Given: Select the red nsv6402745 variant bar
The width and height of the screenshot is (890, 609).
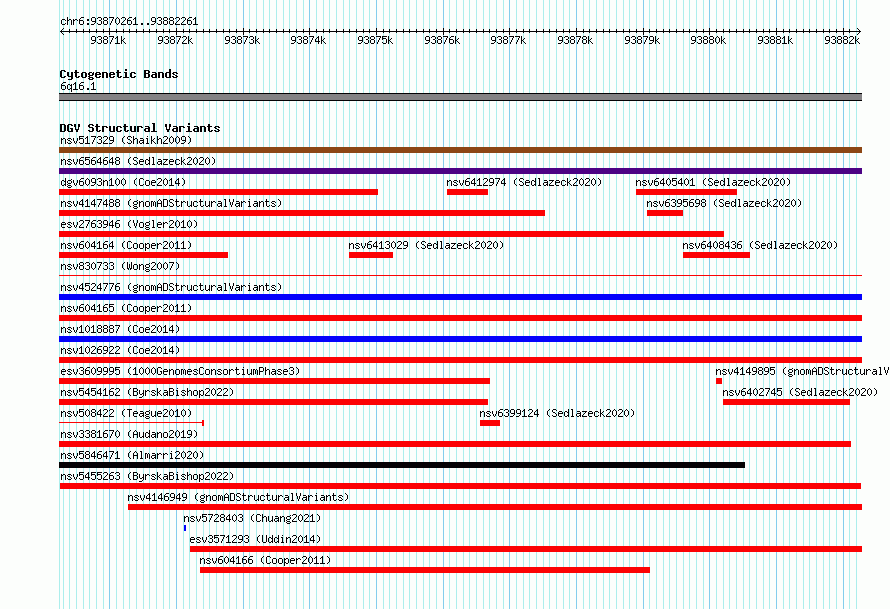Looking at the screenshot, I should click(786, 402).
